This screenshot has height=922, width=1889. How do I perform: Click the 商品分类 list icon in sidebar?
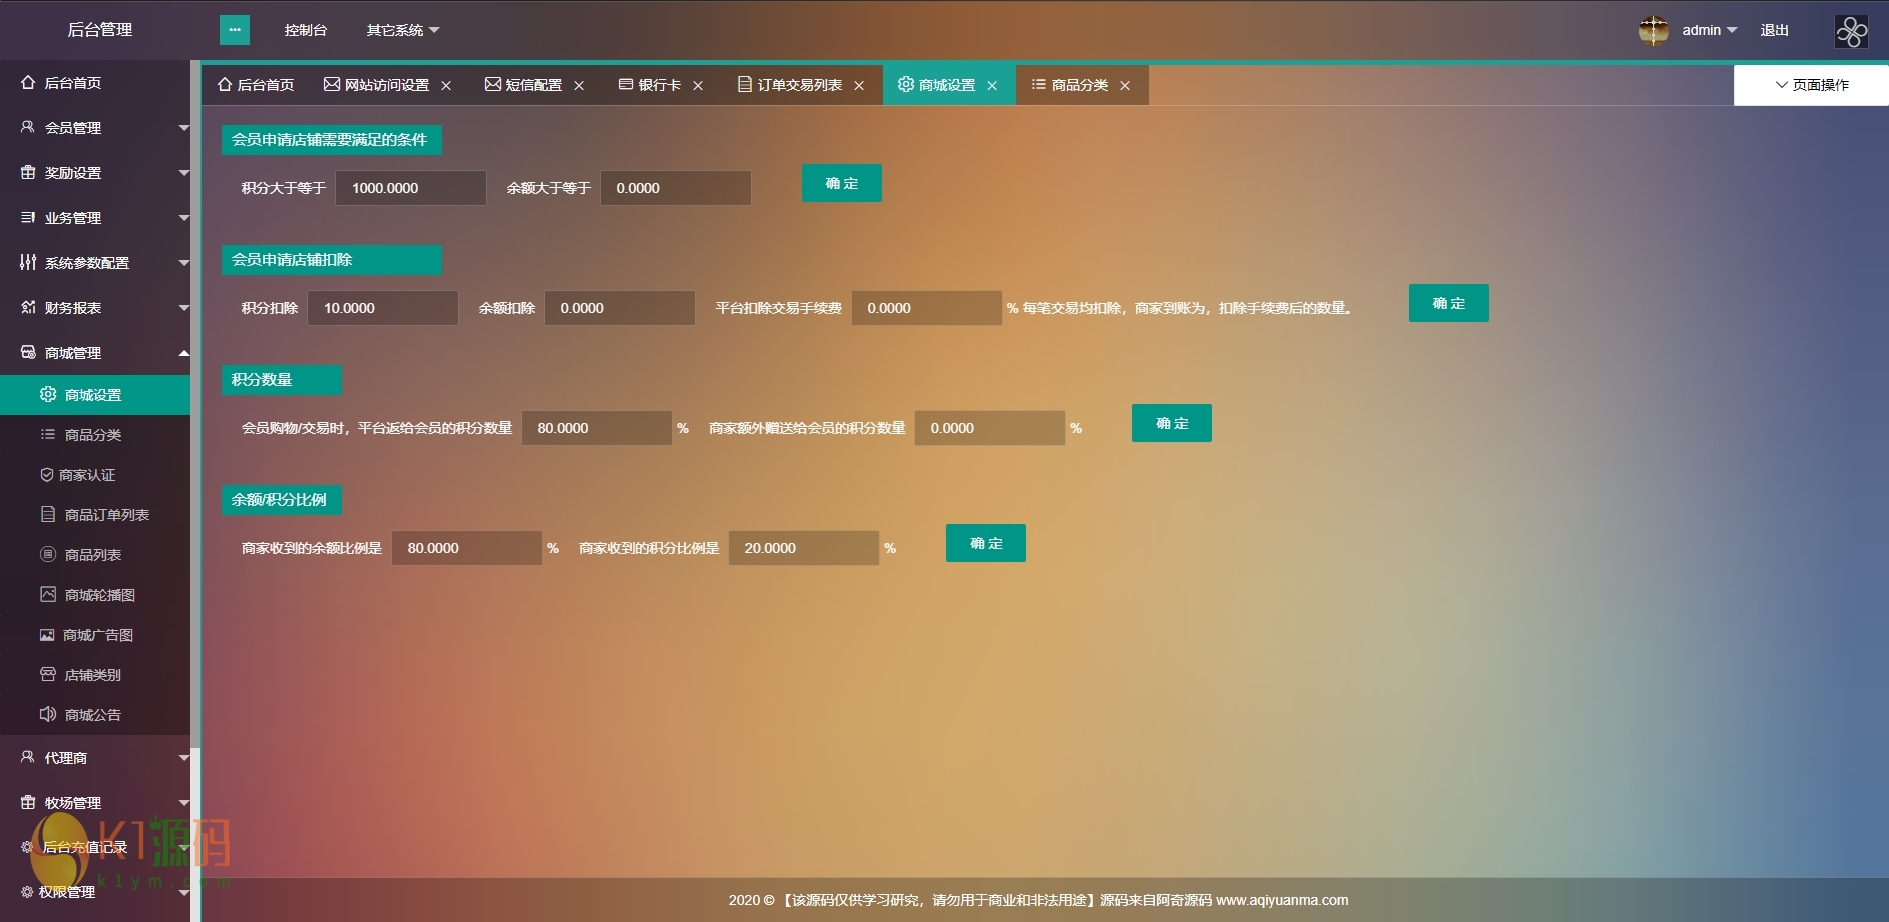(48, 435)
